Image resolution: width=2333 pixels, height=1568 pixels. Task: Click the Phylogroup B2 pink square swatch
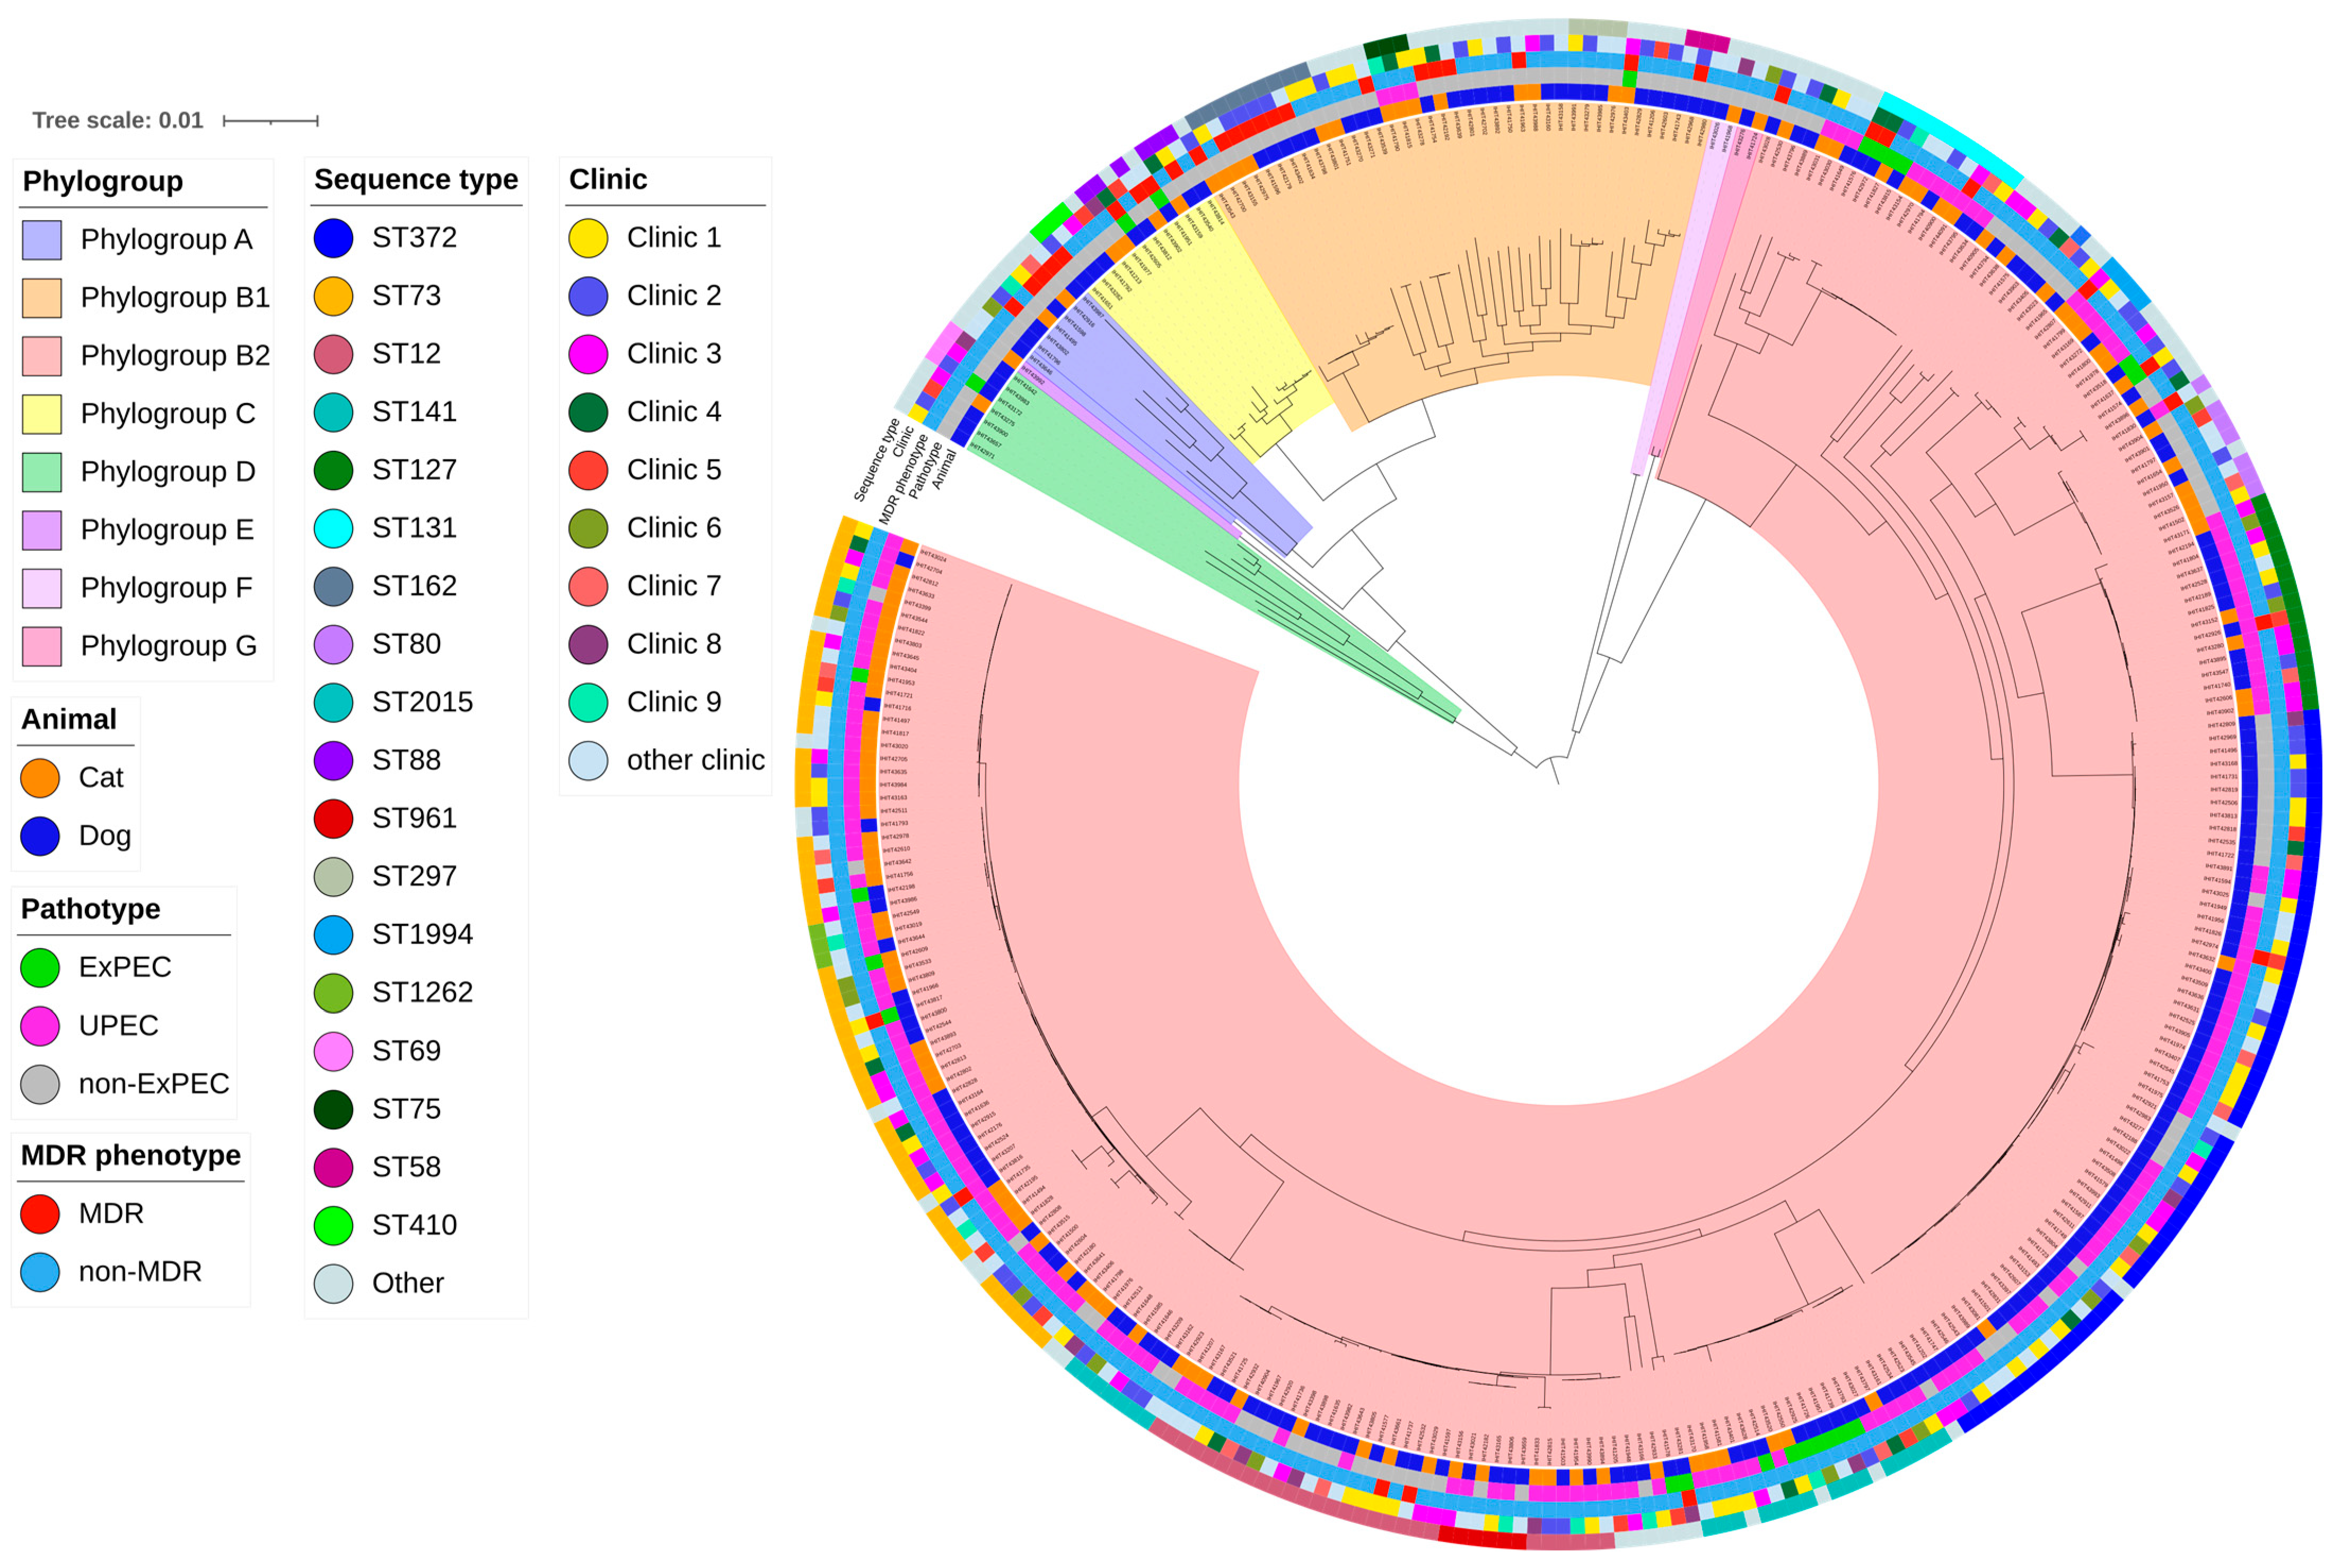coord(41,356)
